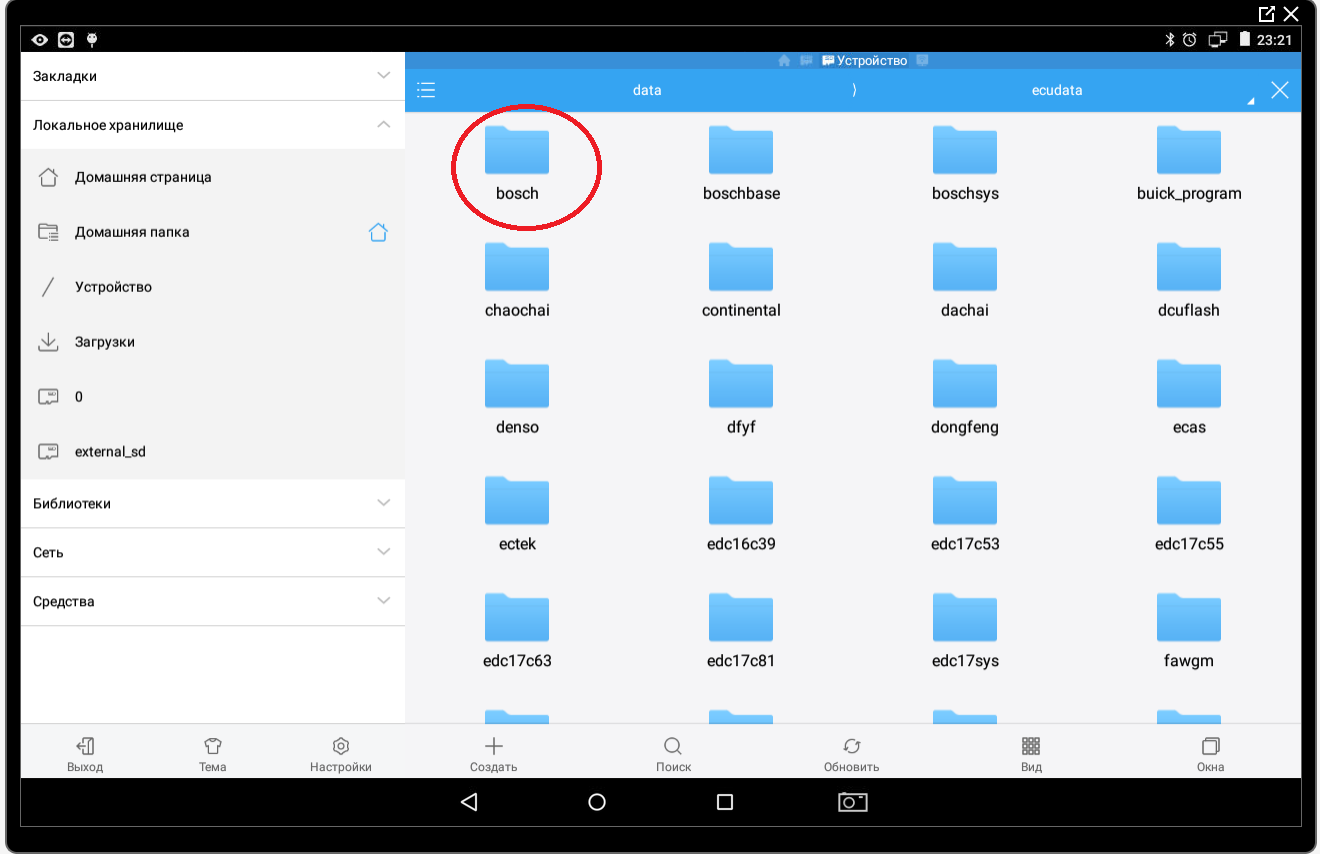Image resolution: width=1320 pixels, height=854 pixels.
Task: Tap the Устройство window tab at top
Action: (x=865, y=61)
